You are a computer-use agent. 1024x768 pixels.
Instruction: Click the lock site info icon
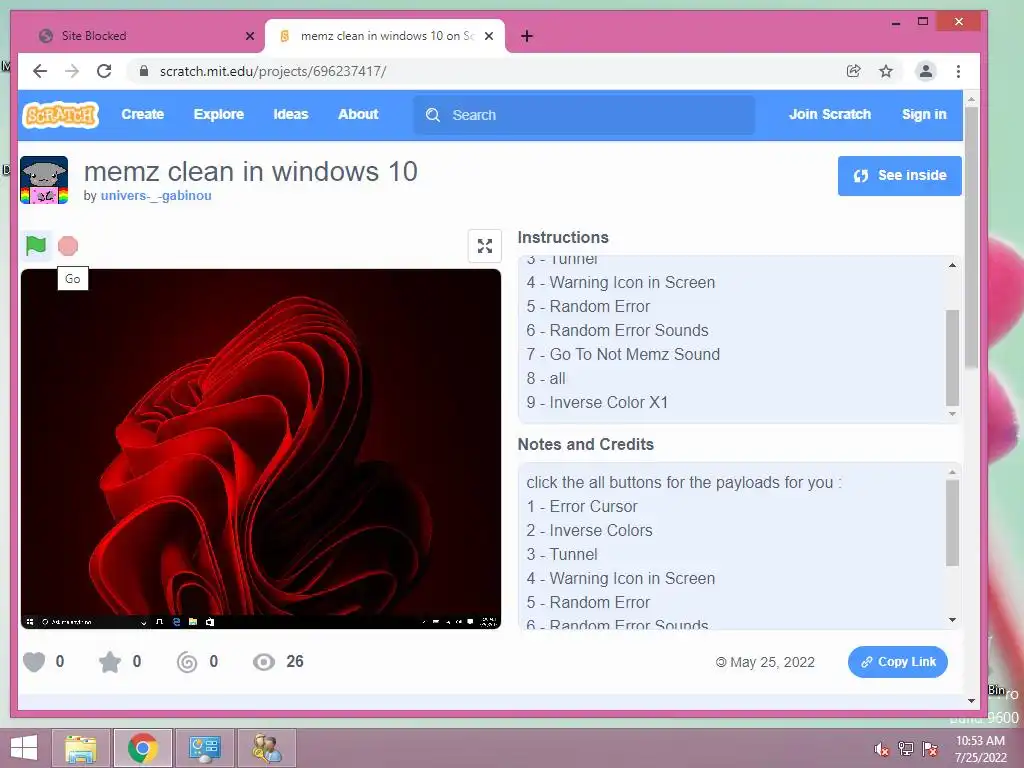click(144, 71)
